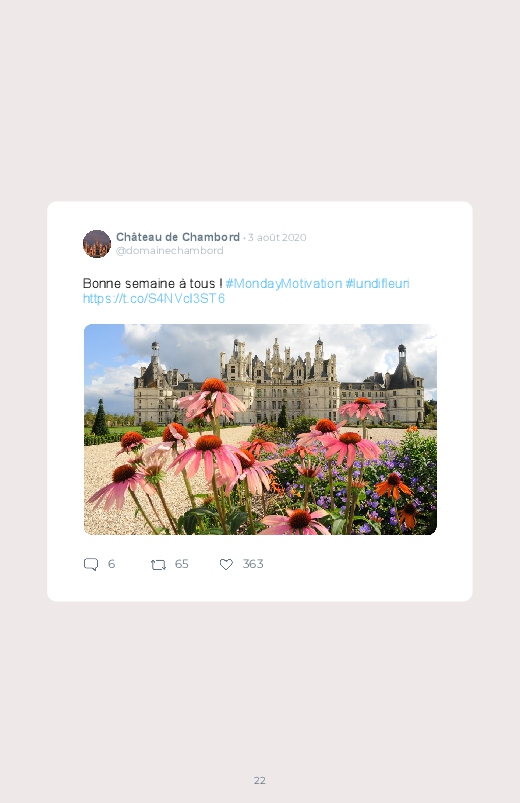The height and width of the screenshot is (803, 520).
Task: Open the @domainechambord handle
Action: pyautogui.click(x=170, y=250)
